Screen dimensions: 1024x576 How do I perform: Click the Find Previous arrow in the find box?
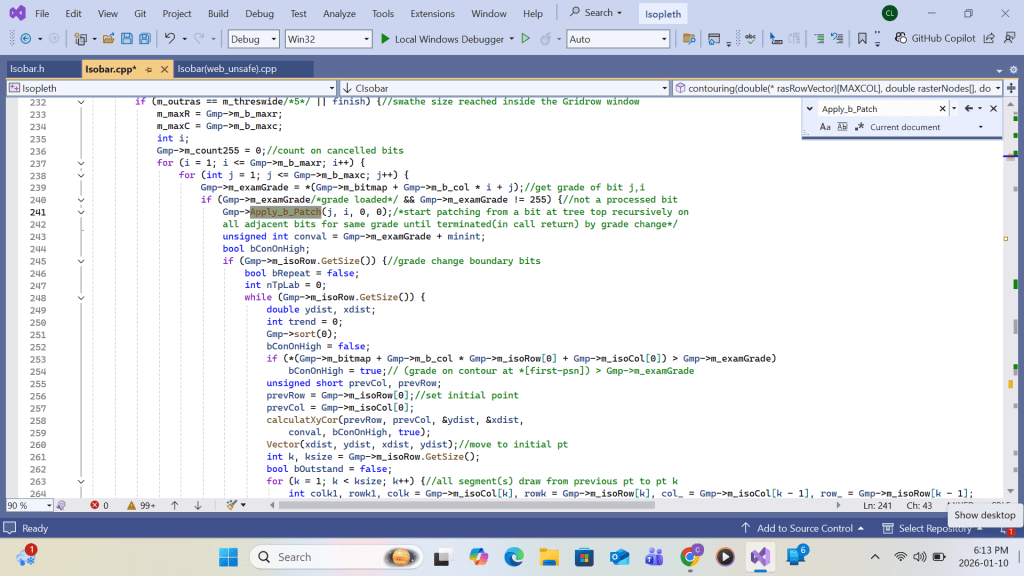[968, 108]
